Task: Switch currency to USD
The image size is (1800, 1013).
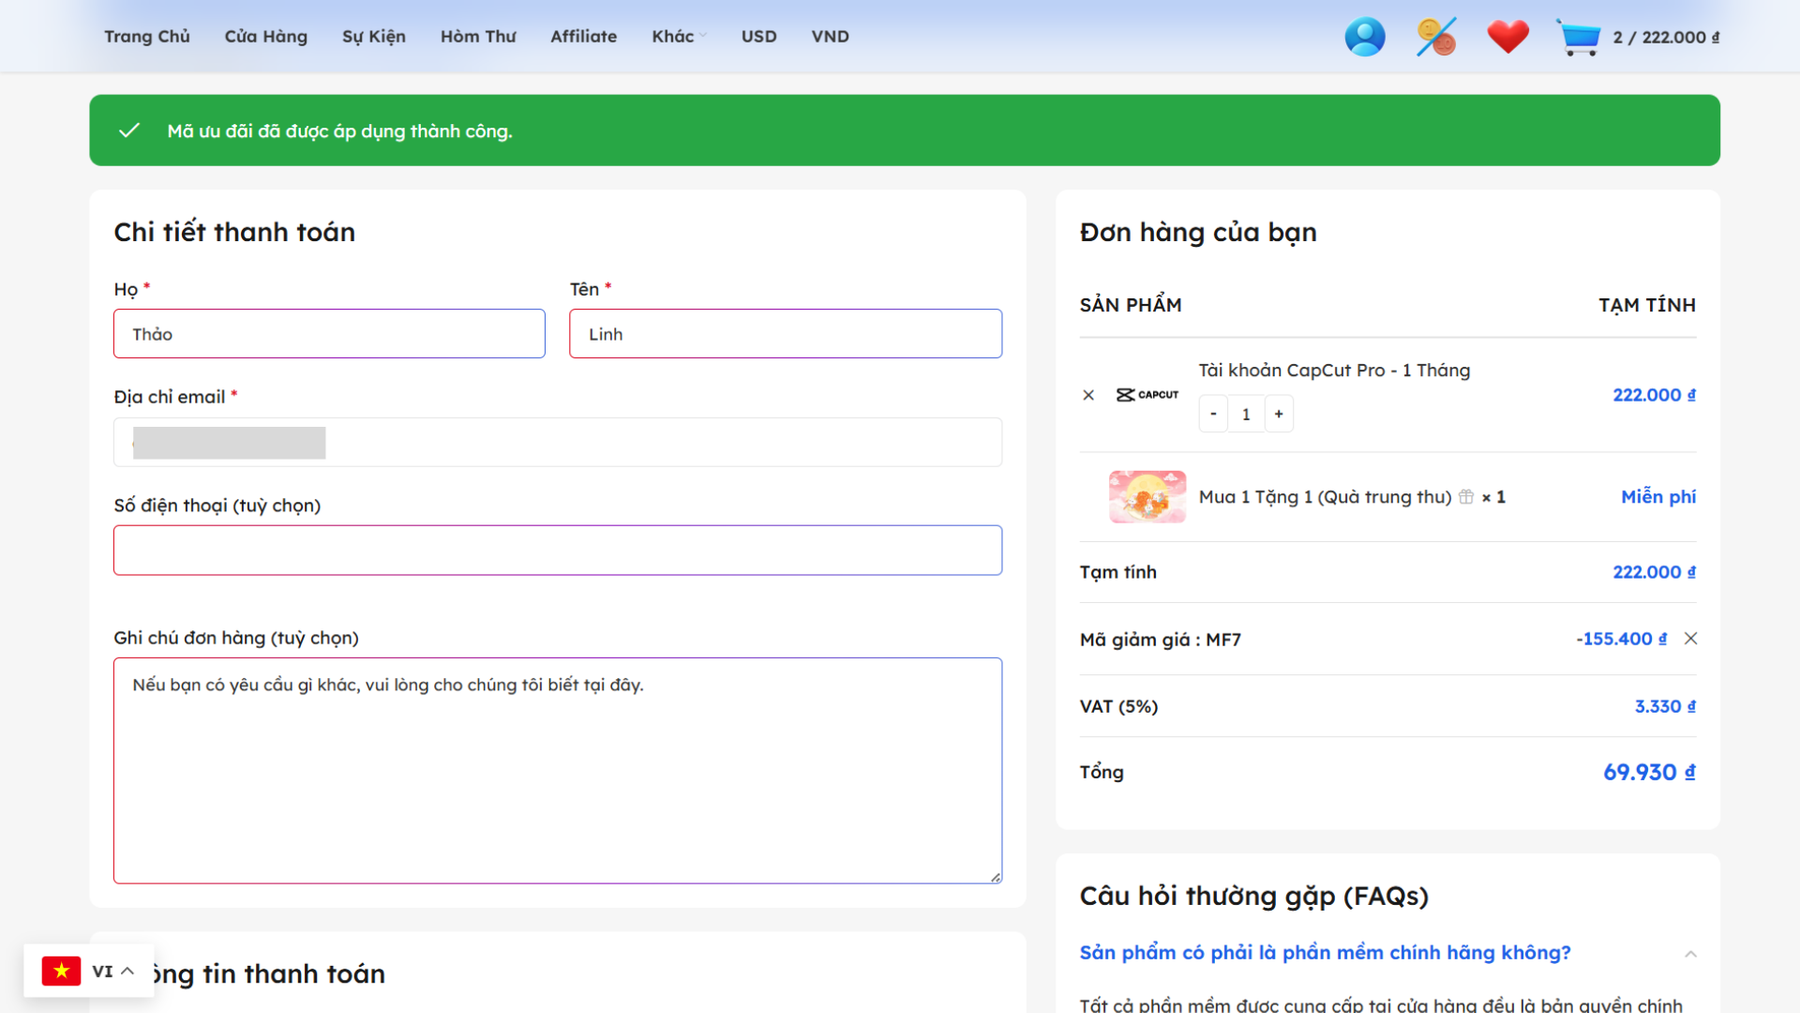Action: pos(758,37)
